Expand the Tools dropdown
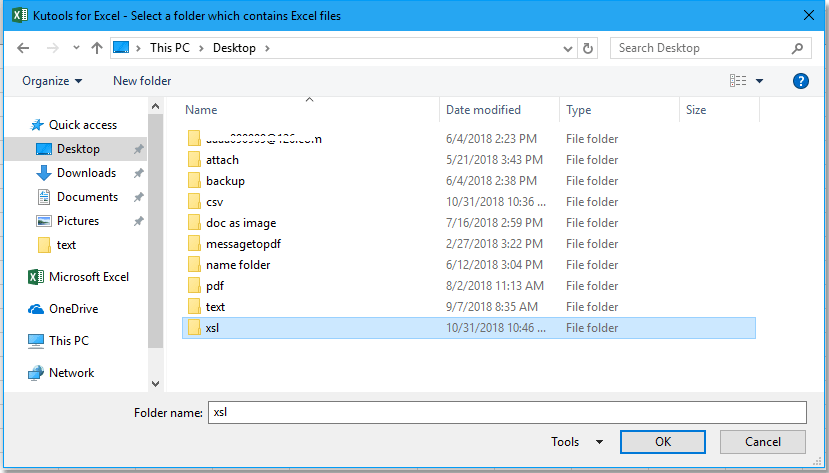Viewport: 829px width, 473px height. tap(577, 442)
